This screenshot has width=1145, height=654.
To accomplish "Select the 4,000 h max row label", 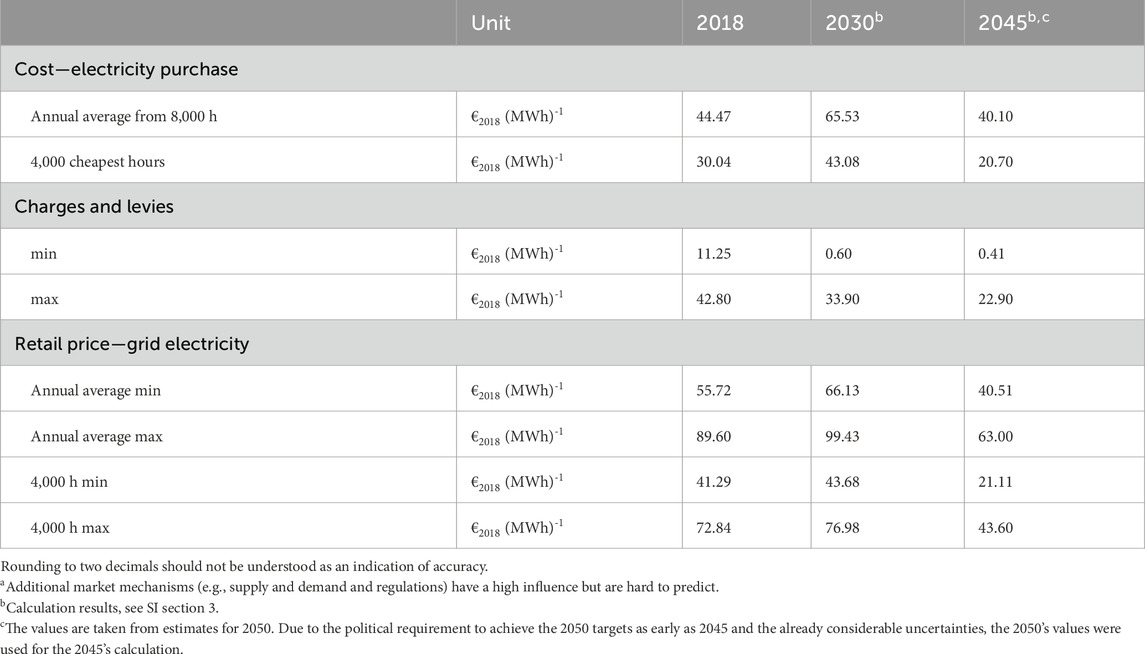I will pyautogui.click(x=70, y=527).
